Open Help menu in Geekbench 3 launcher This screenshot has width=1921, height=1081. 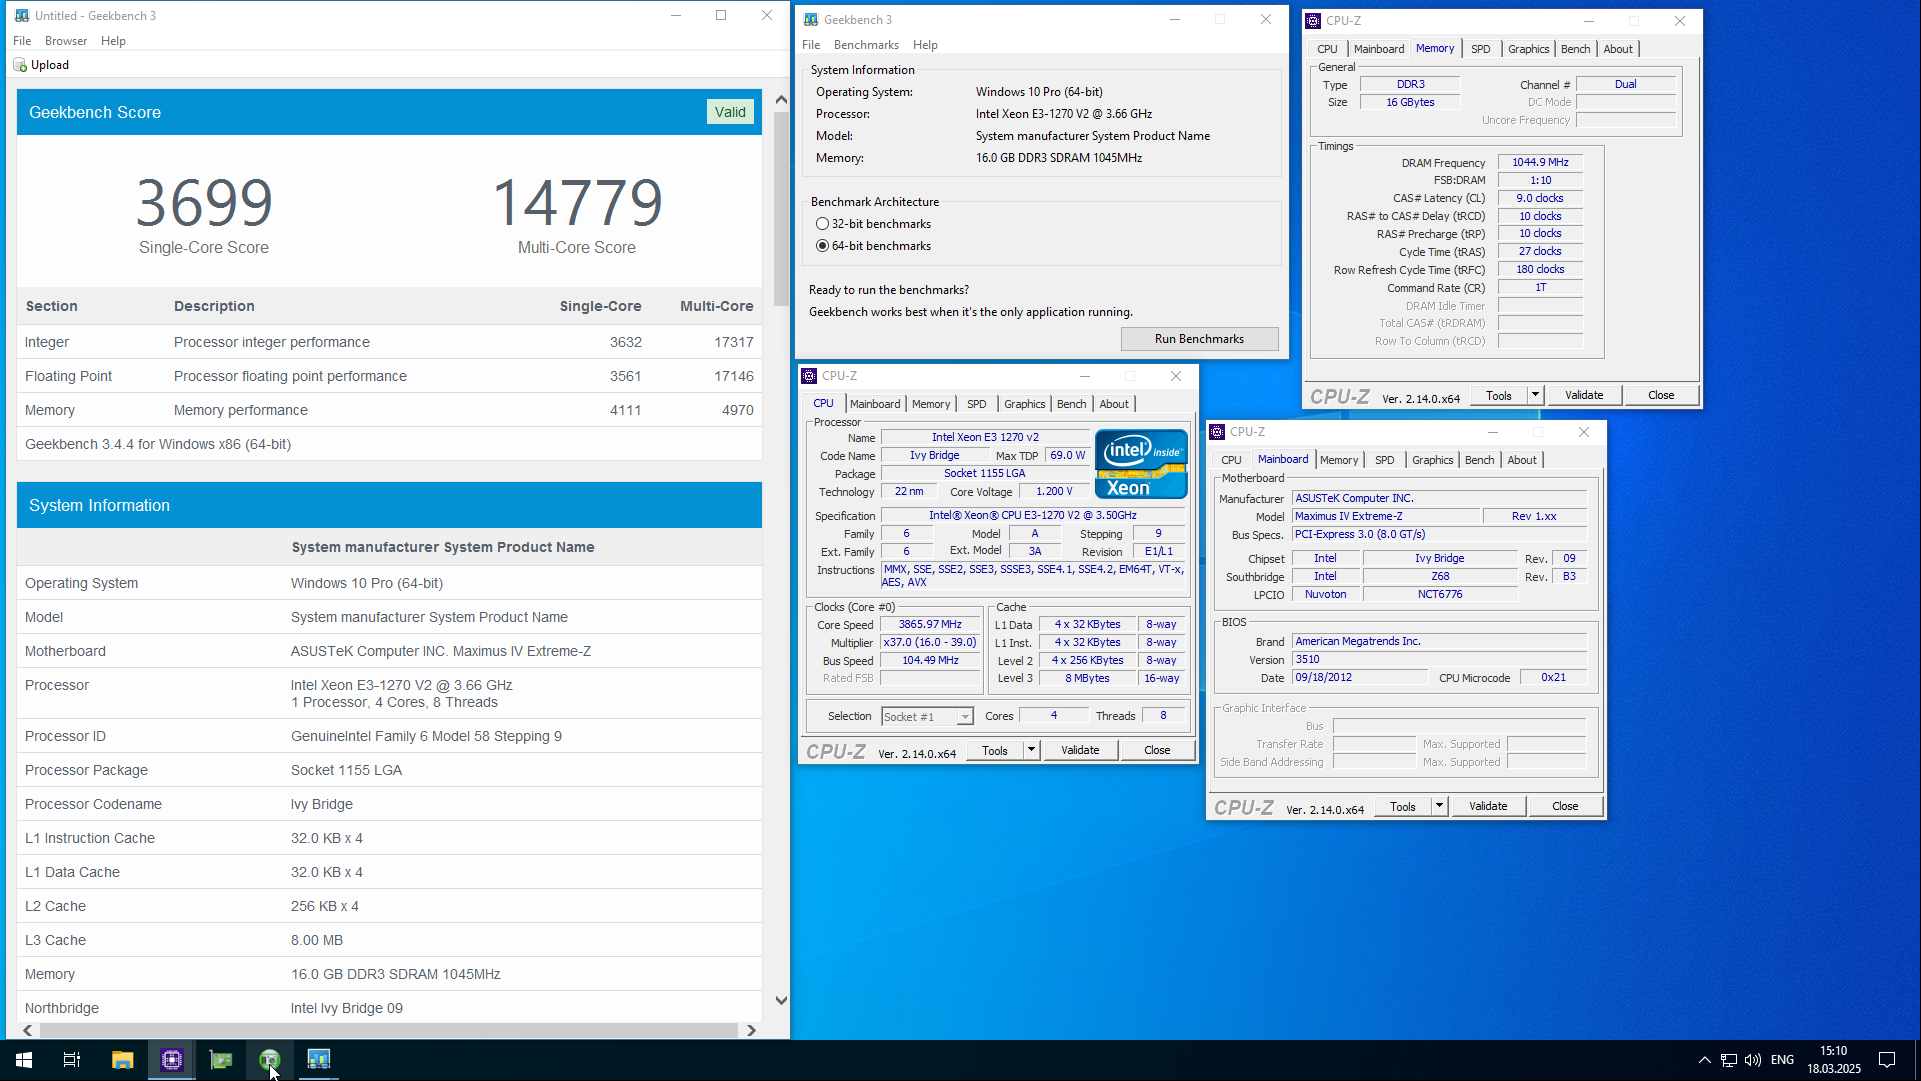pos(925,45)
